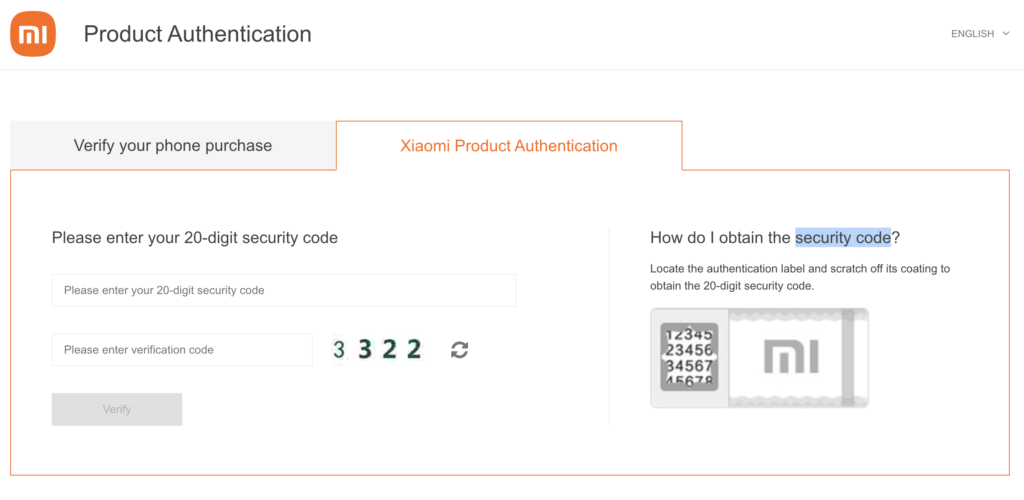Click the "Locate the authentication label" instruction text
This screenshot has height=500, width=1024.
800,277
